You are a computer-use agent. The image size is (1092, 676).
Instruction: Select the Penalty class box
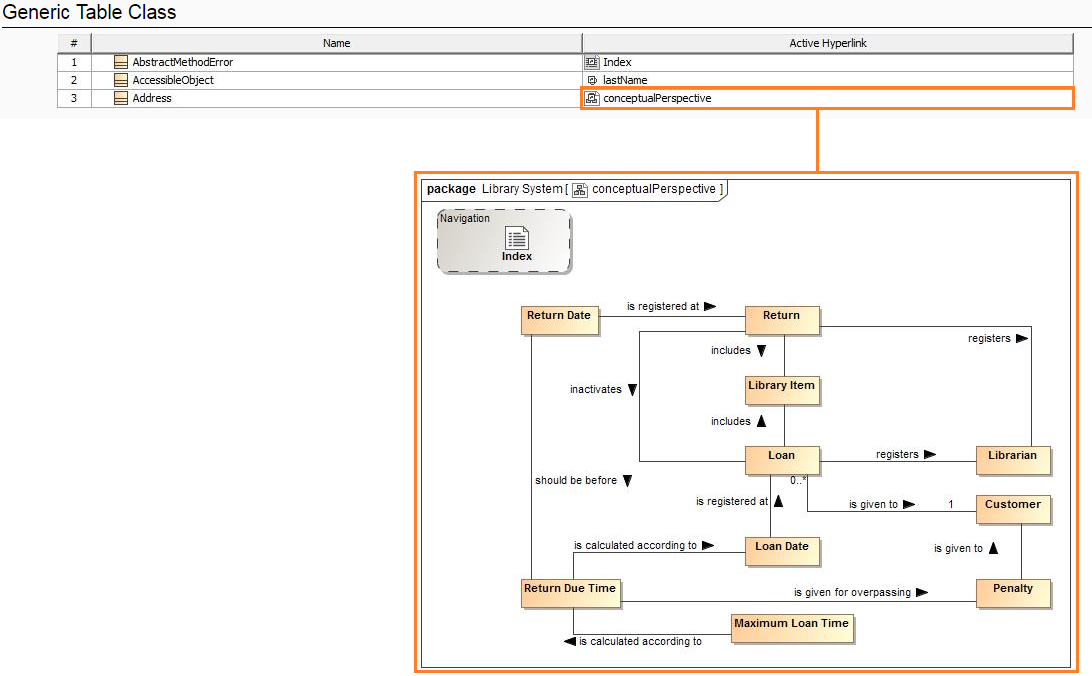(1013, 593)
